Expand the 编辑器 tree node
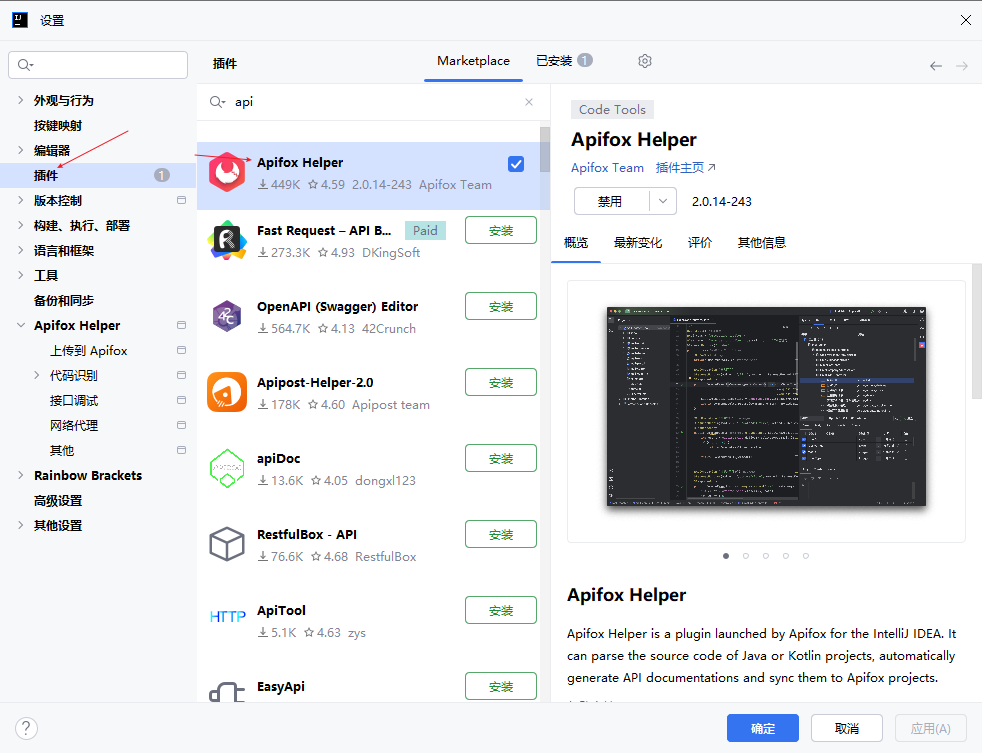982x753 pixels. tap(21, 150)
